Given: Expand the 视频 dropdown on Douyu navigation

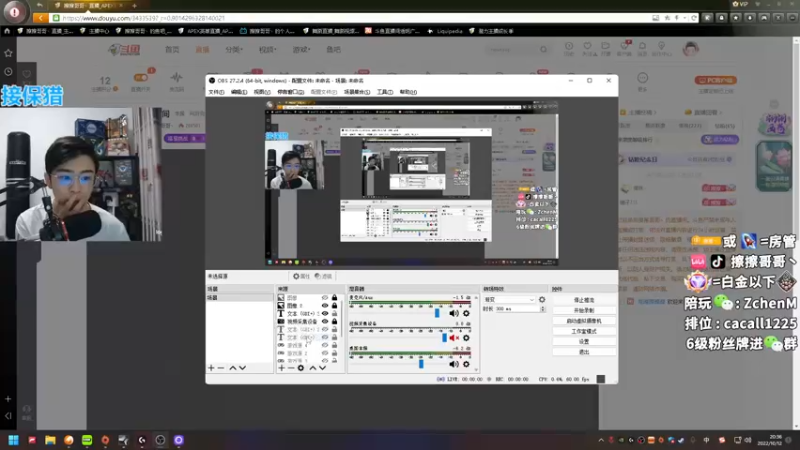Looking at the screenshot, I should pos(267,49).
